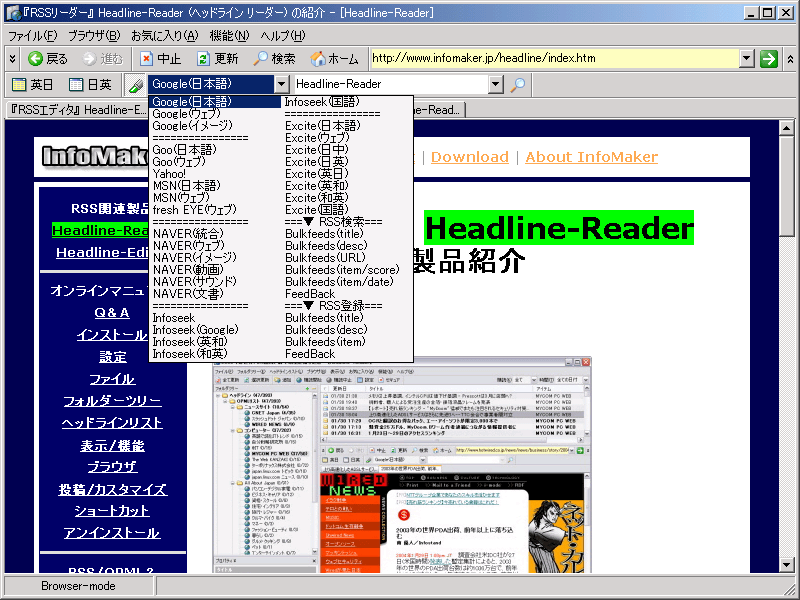Open the ショートカット sidebar link
This screenshot has height=600, width=800.
pos(112,511)
